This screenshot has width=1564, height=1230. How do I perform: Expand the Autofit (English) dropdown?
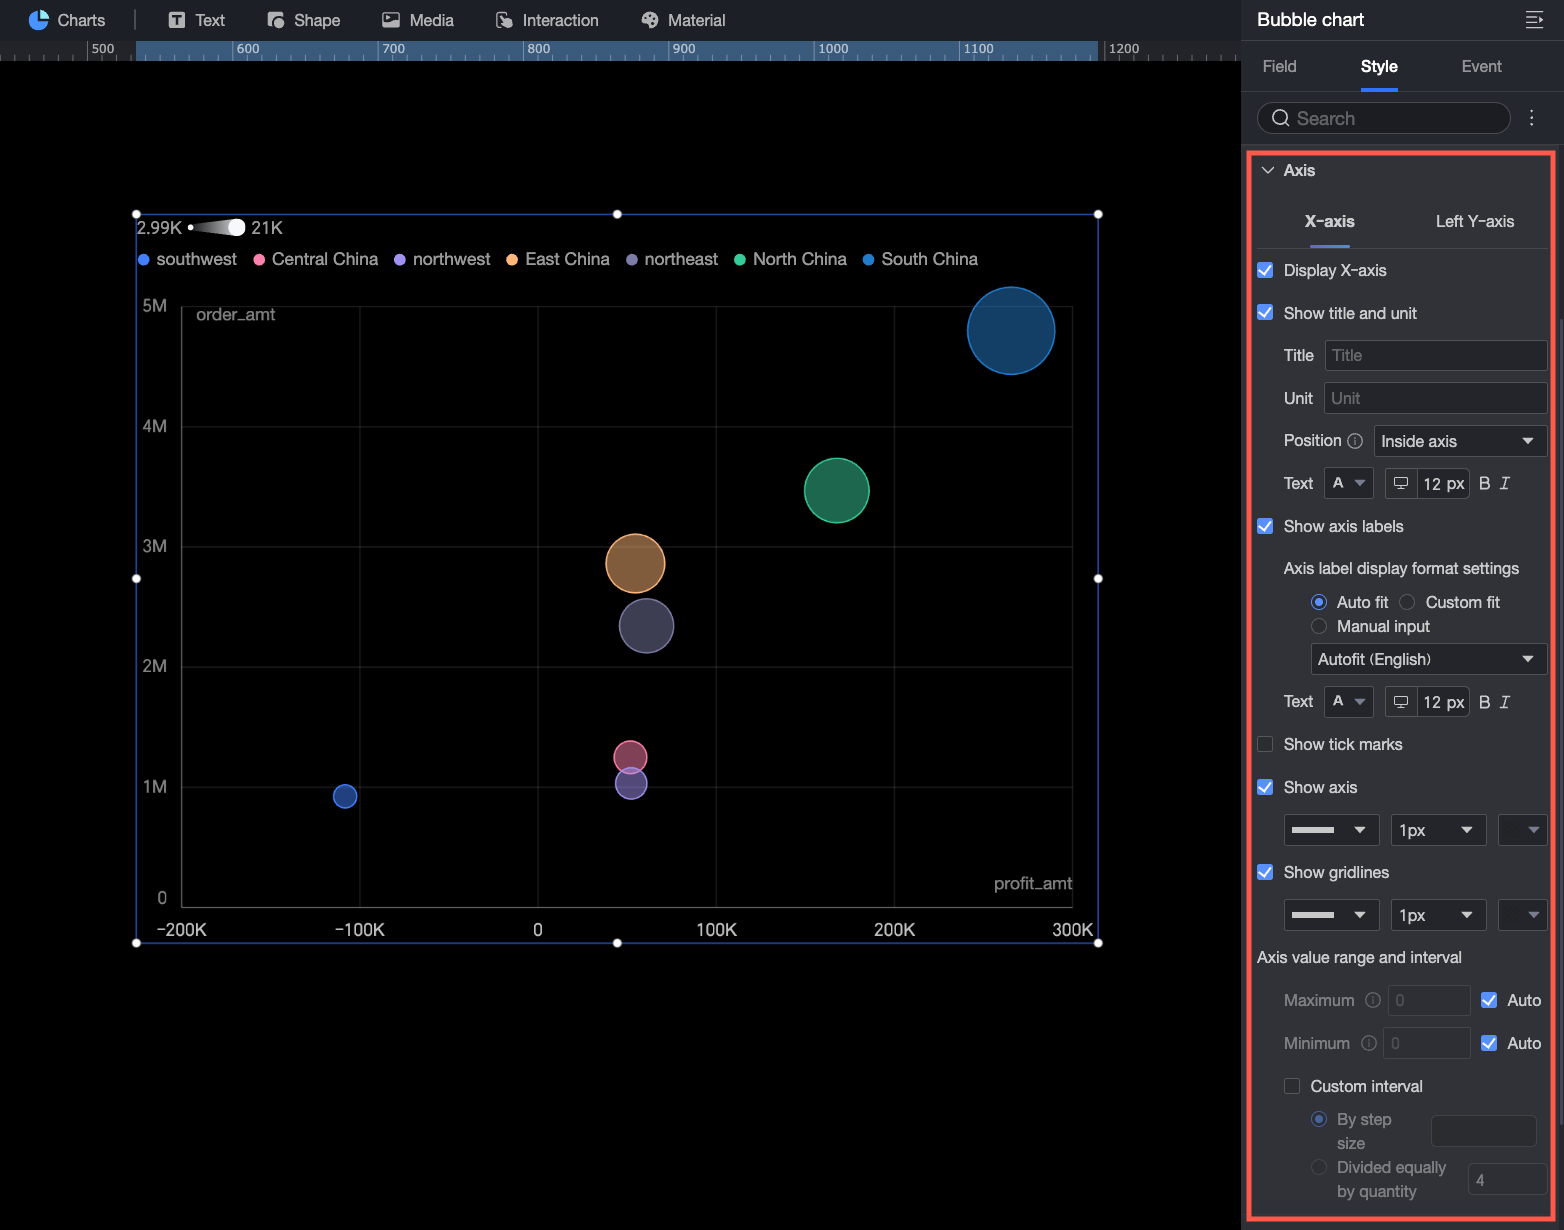pyautogui.click(x=1427, y=659)
